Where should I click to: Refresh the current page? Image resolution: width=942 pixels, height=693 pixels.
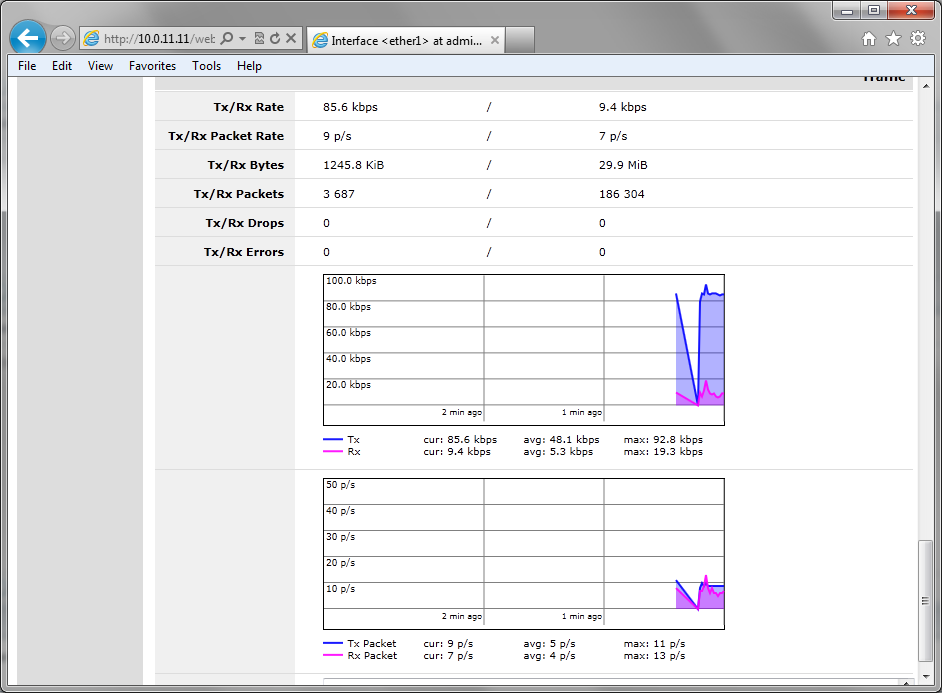coord(276,37)
